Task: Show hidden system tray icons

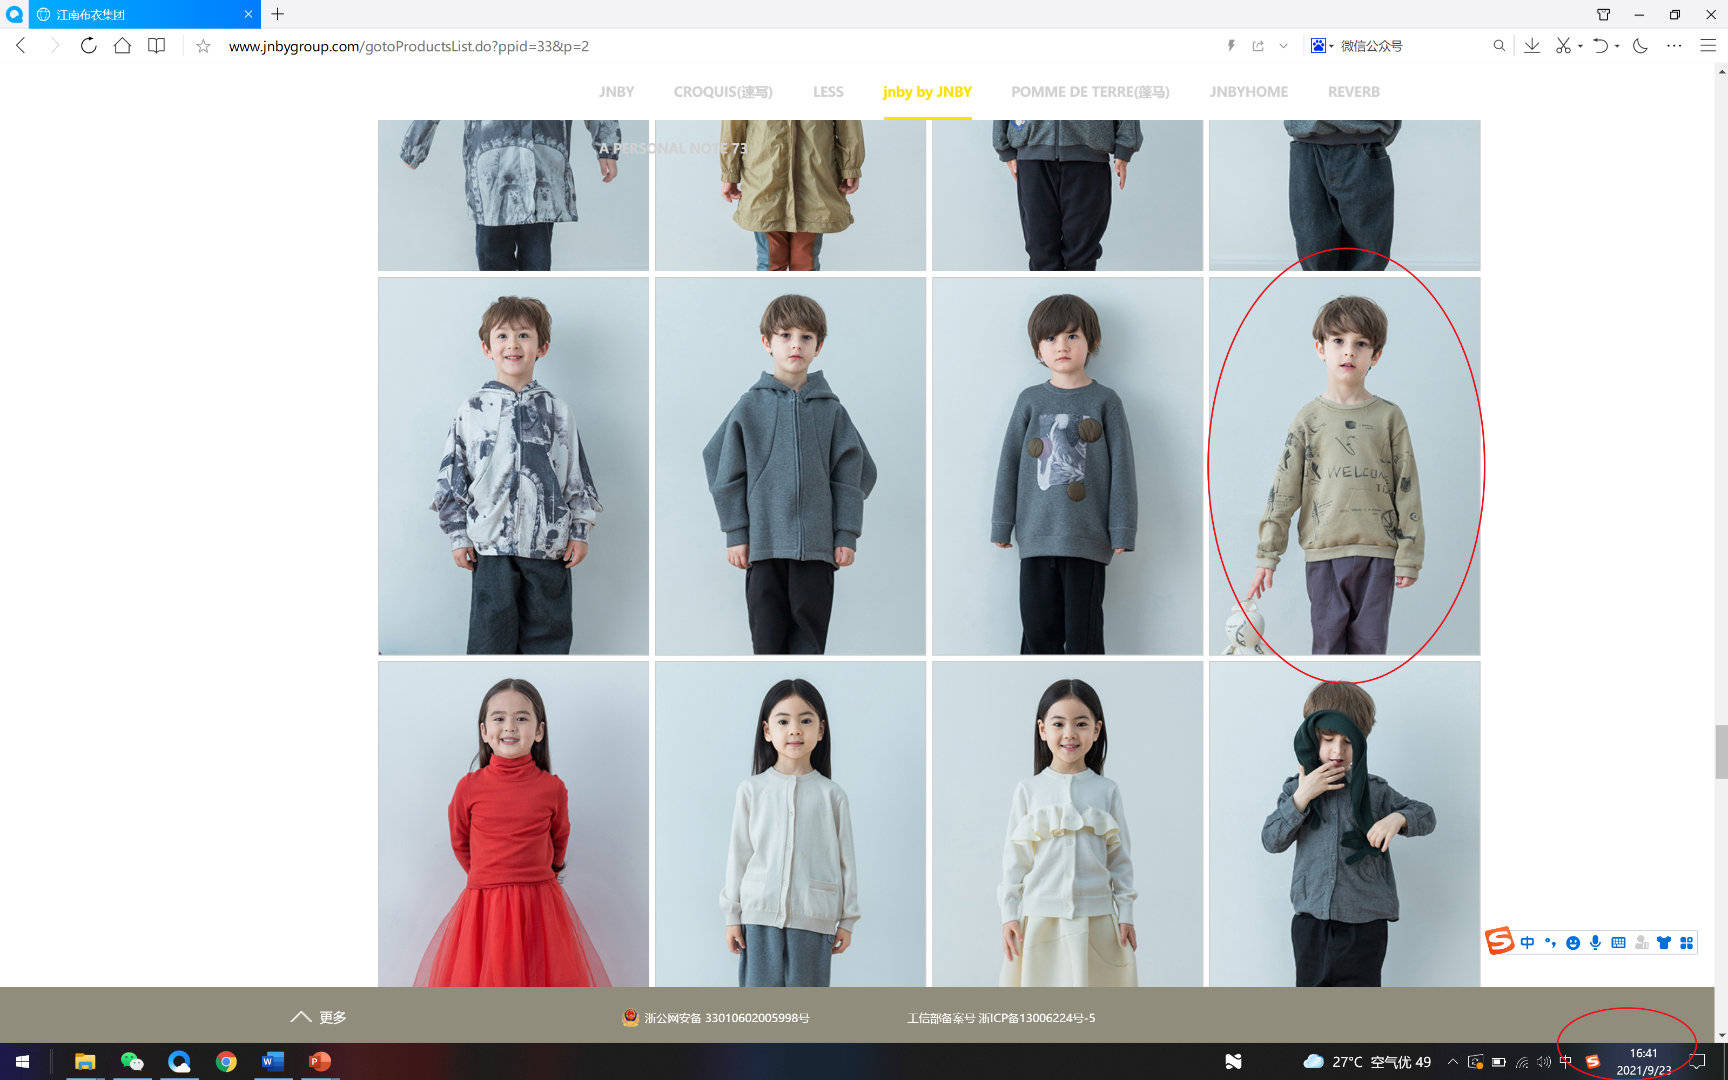Action: pos(1452,1062)
